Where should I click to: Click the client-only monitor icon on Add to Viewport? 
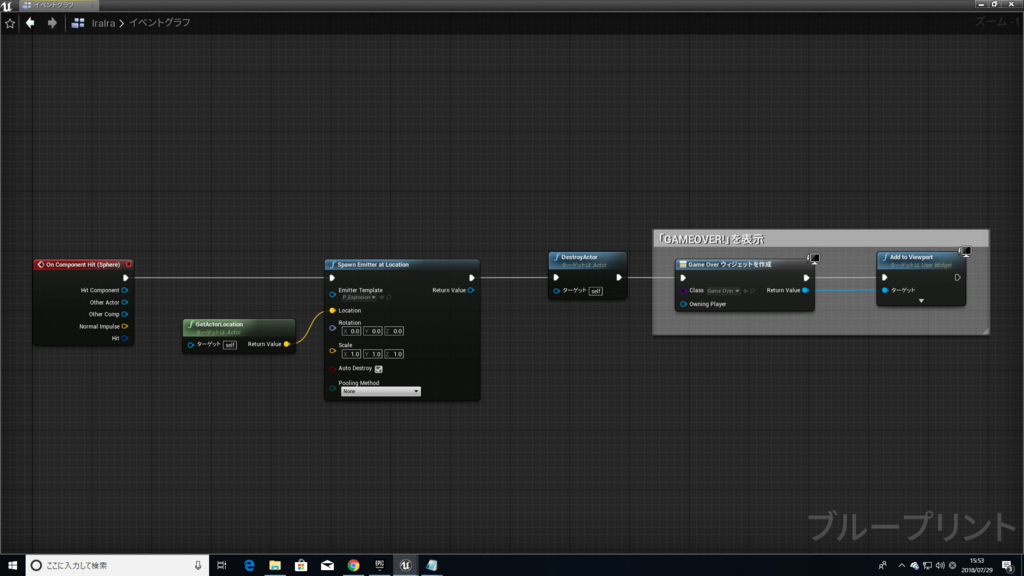966,251
